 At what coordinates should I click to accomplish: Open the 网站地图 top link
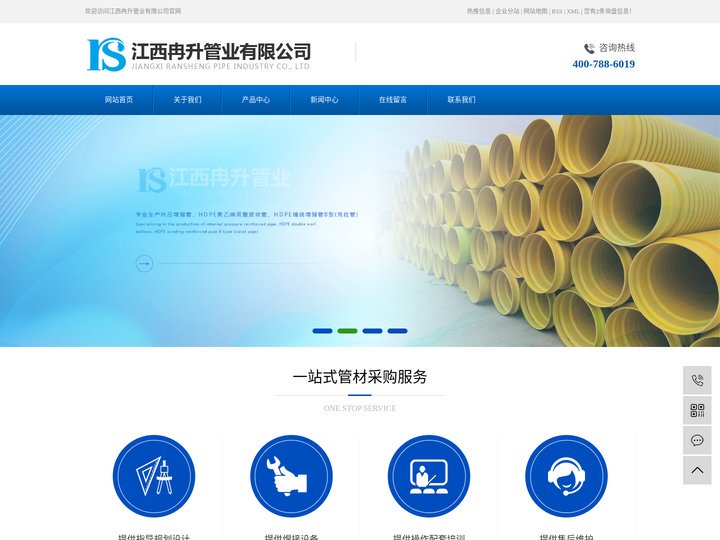(535, 11)
